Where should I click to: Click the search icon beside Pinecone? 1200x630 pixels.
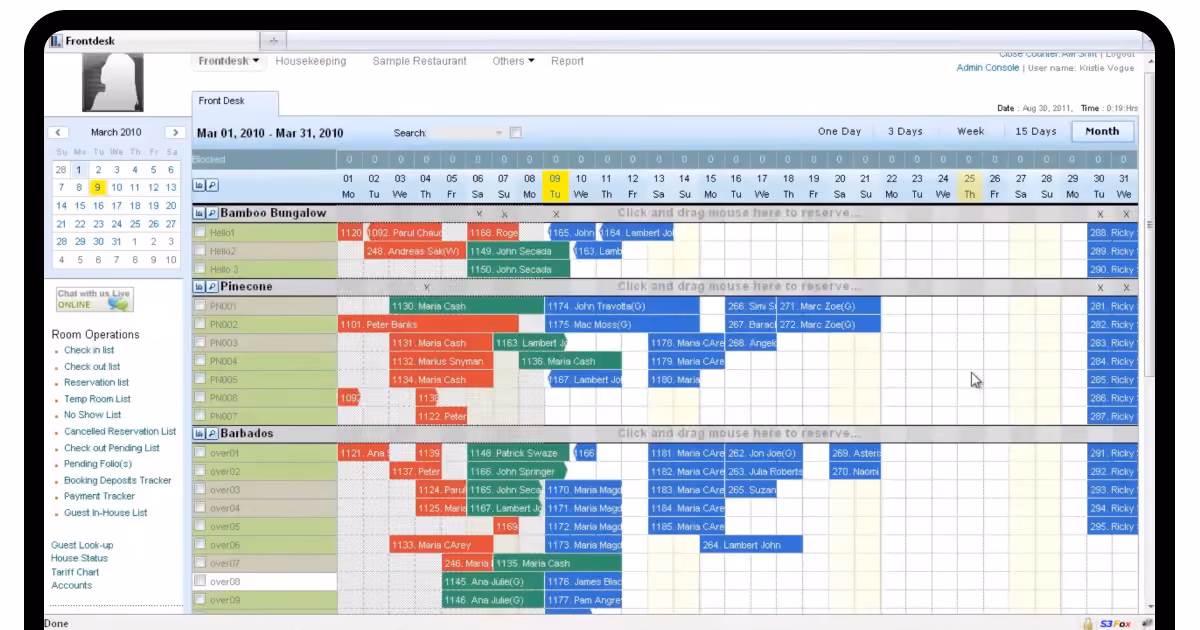click(x=212, y=286)
